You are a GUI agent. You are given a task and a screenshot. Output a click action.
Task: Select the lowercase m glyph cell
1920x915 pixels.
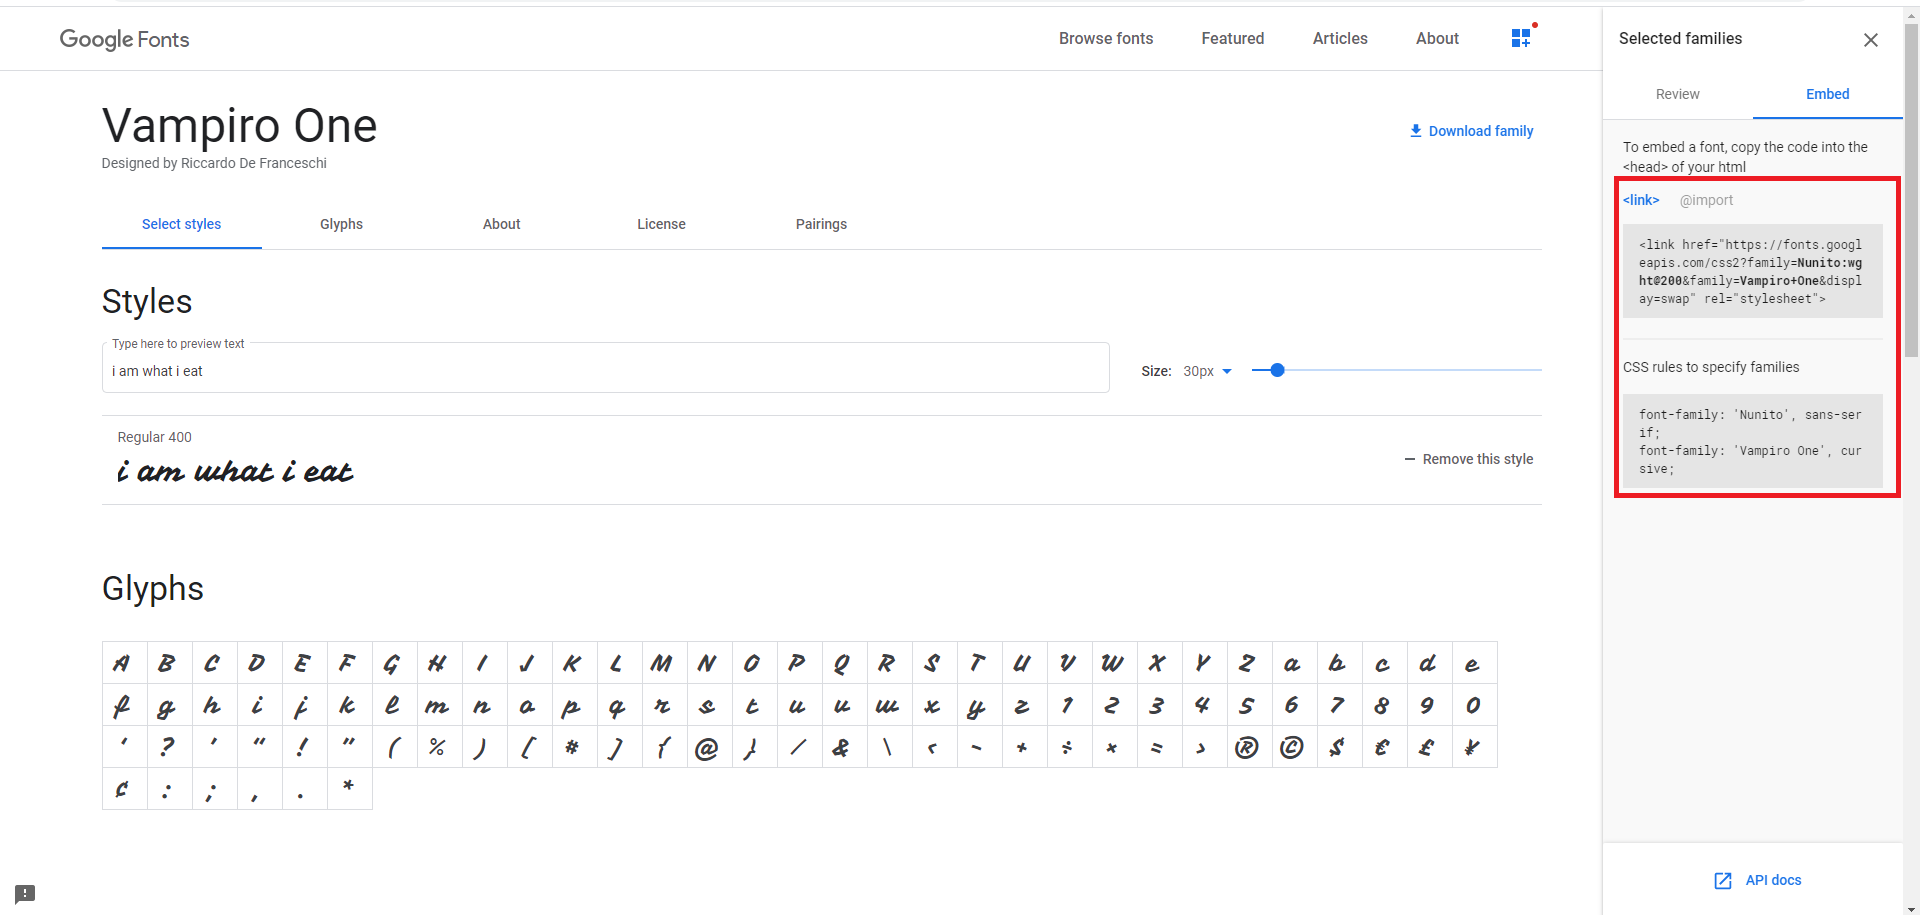[x=440, y=705]
